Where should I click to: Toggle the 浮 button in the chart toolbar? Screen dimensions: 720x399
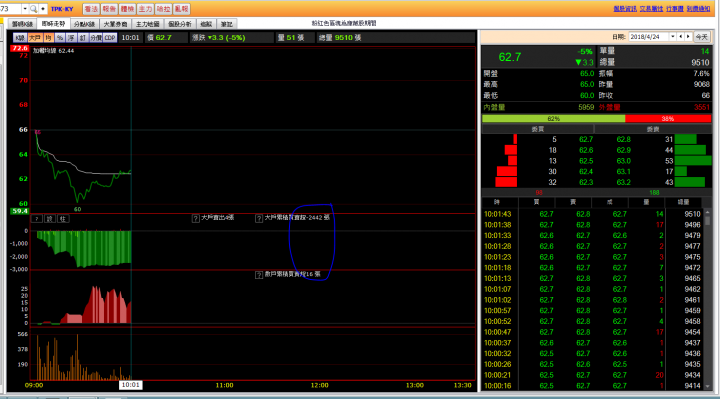[71, 38]
